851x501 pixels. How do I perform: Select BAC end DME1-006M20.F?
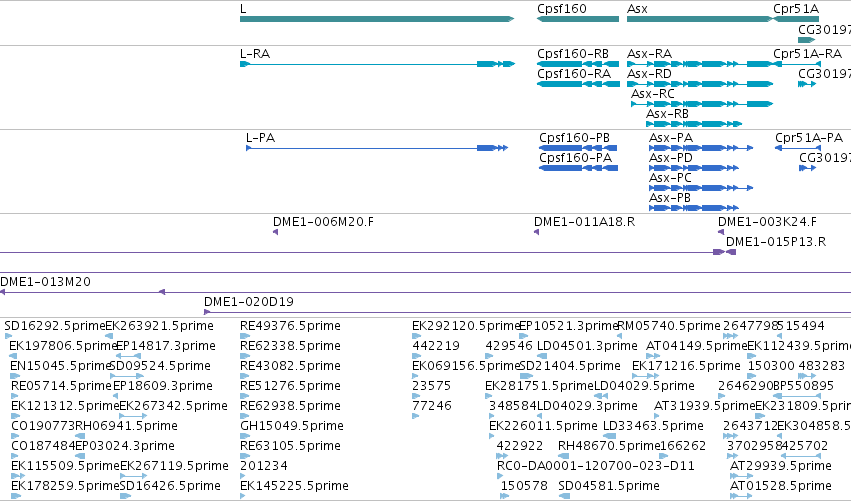[323, 222]
